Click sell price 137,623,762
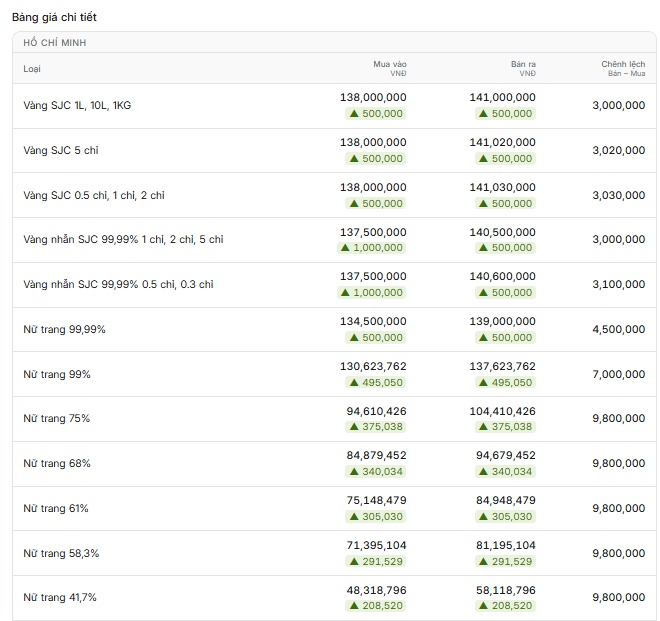660x621 pixels. pyautogui.click(x=503, y=367)
